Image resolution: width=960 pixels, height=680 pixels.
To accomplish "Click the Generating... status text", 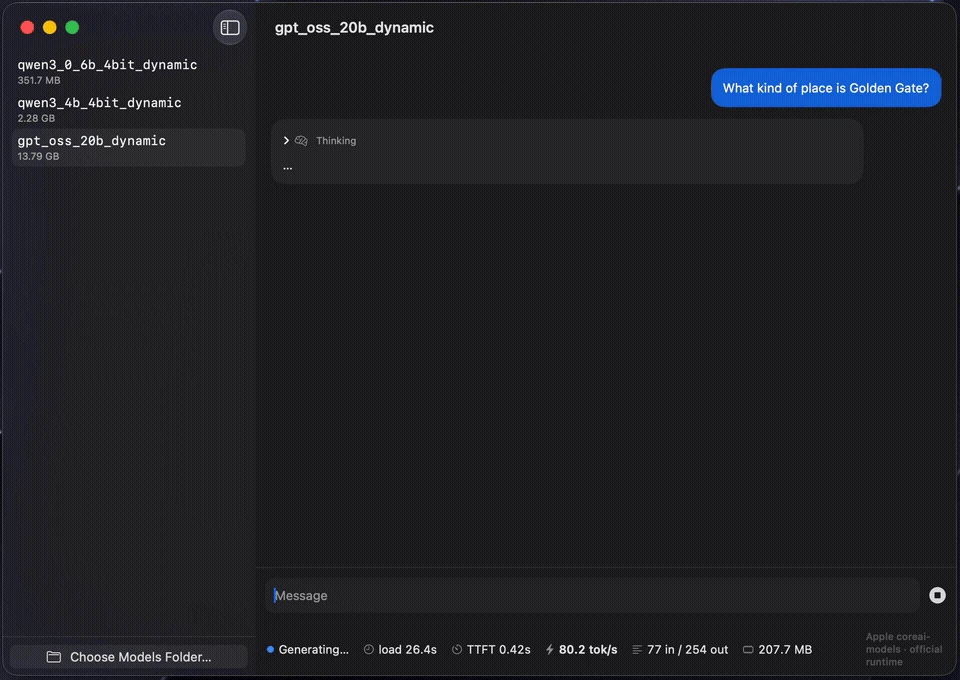I will pyautogui.click(x=313, y=649).
